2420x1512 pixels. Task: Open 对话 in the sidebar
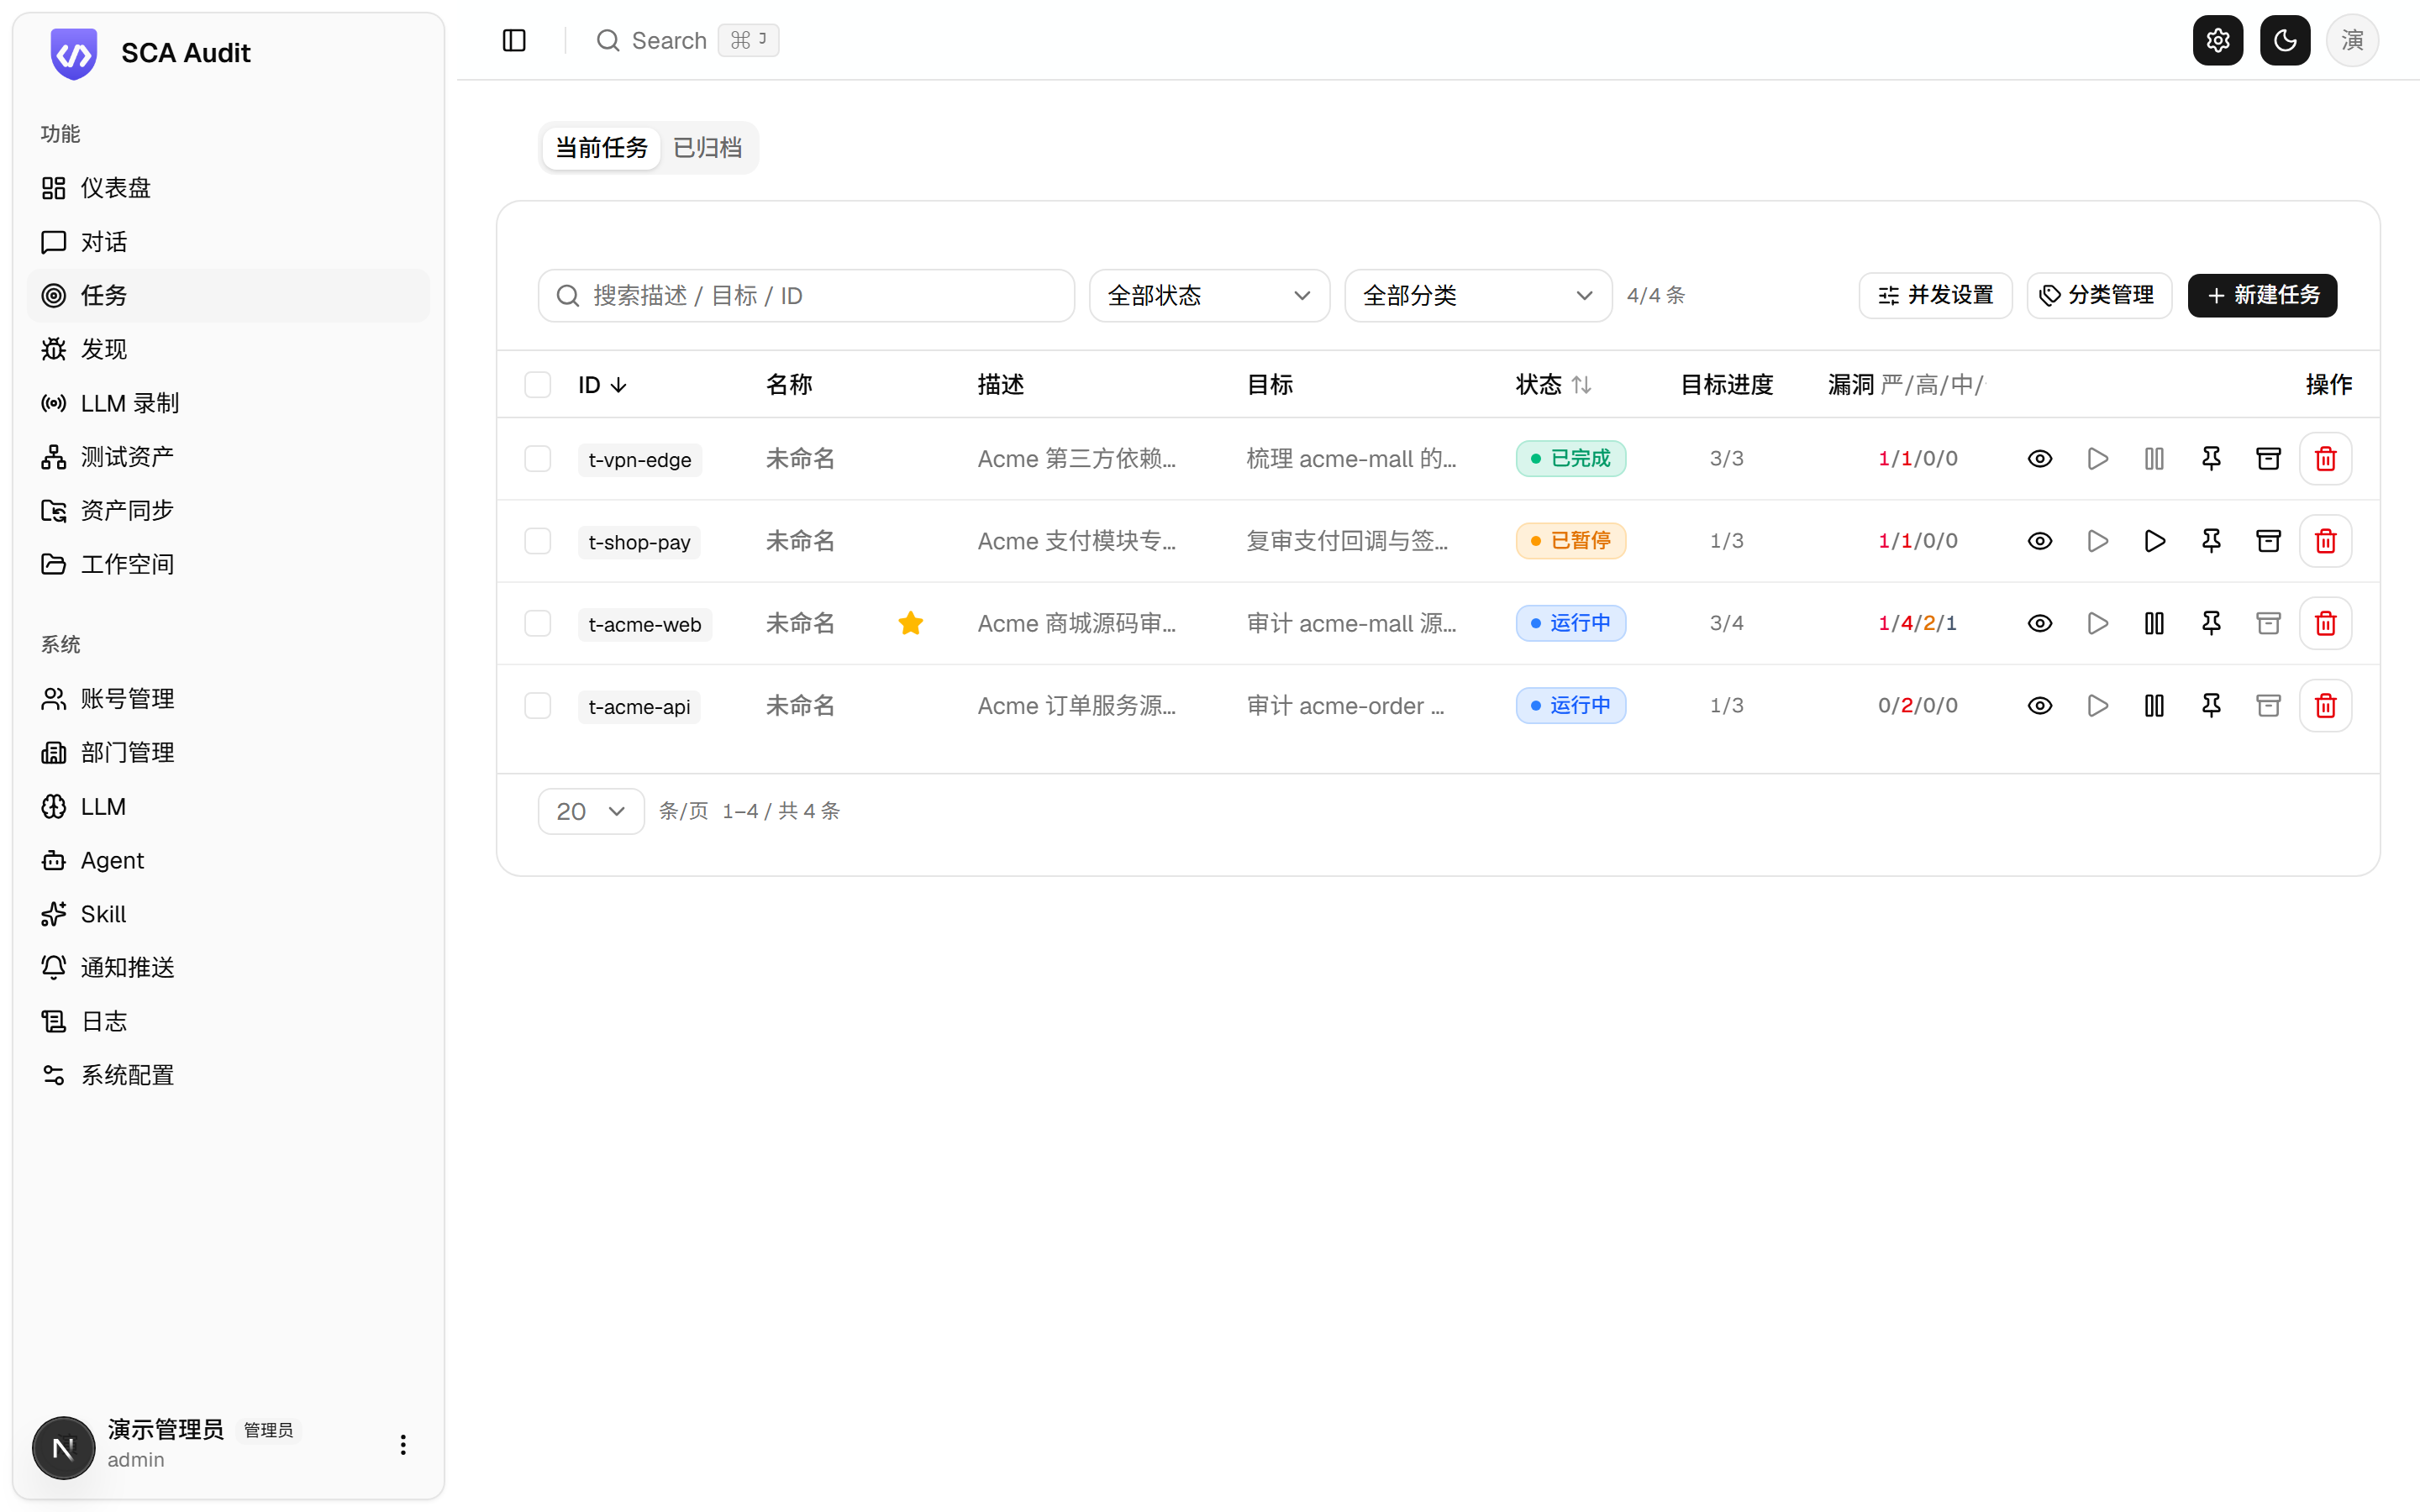click(228, 242)
